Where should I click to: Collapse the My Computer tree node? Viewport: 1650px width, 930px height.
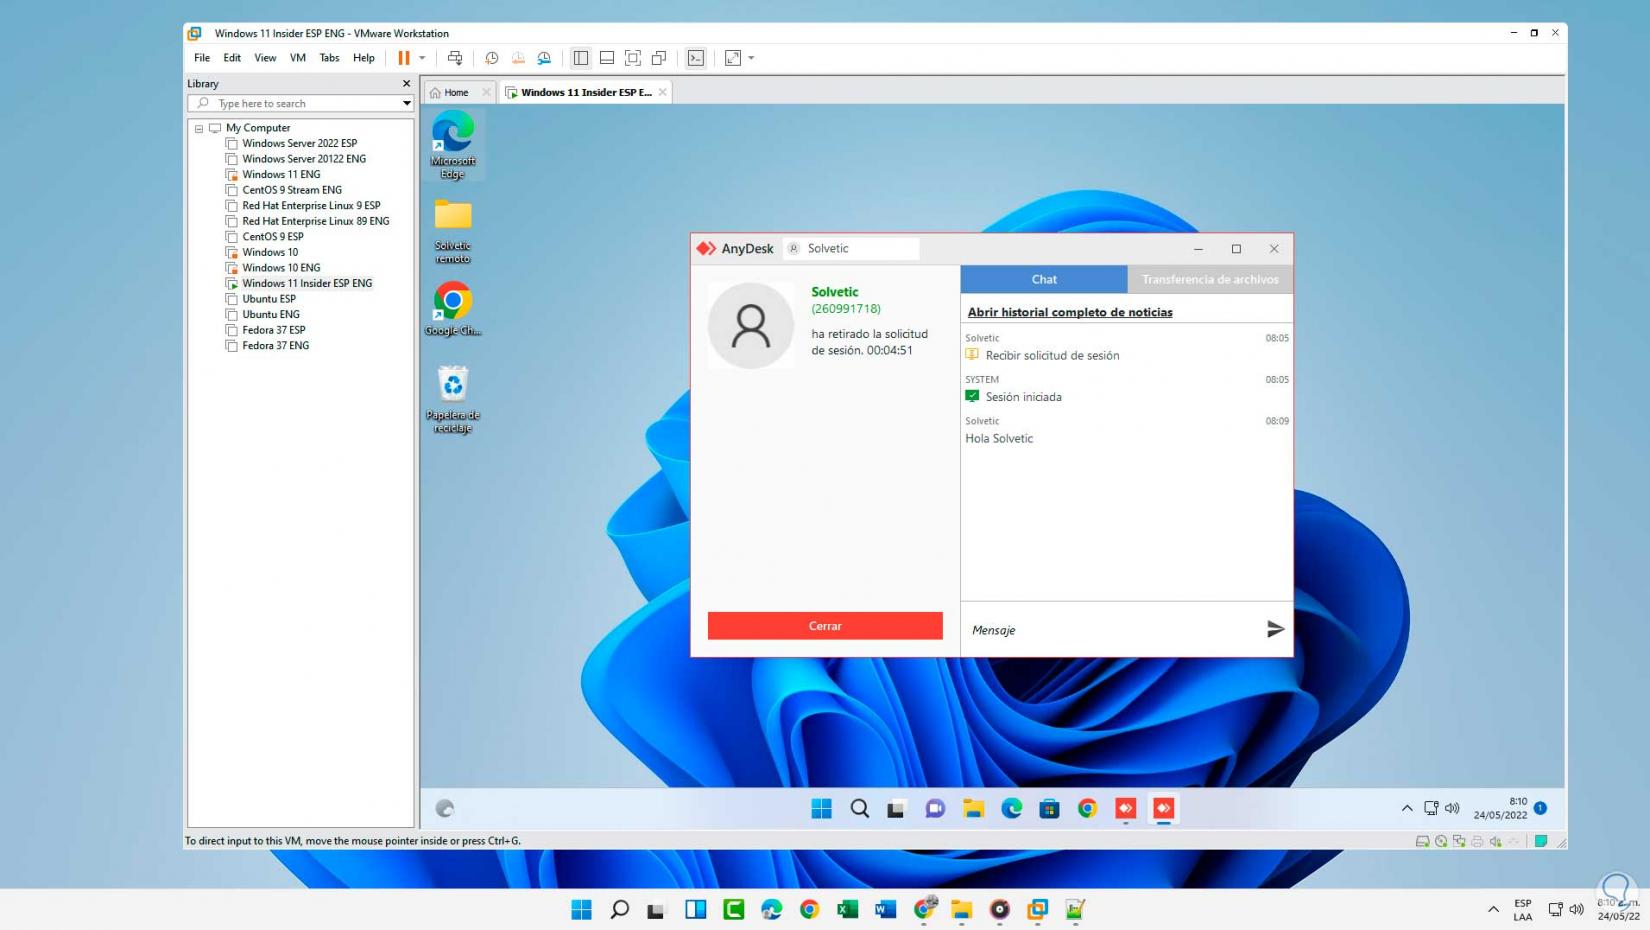click(199, 128)
